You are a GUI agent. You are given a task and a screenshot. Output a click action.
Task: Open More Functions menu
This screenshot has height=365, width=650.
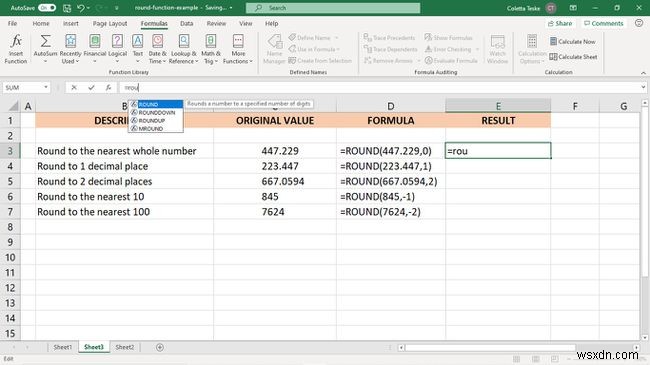(238, 49)
